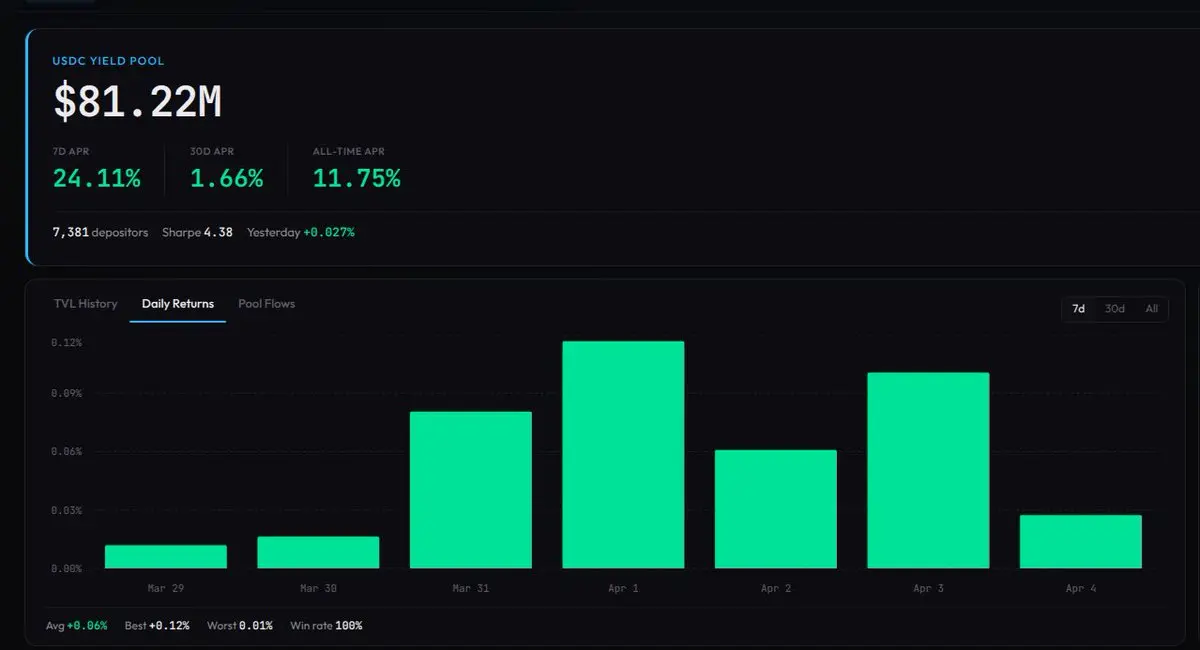Click the Sharpe 4.38 statistic

[x=197, y=232]
